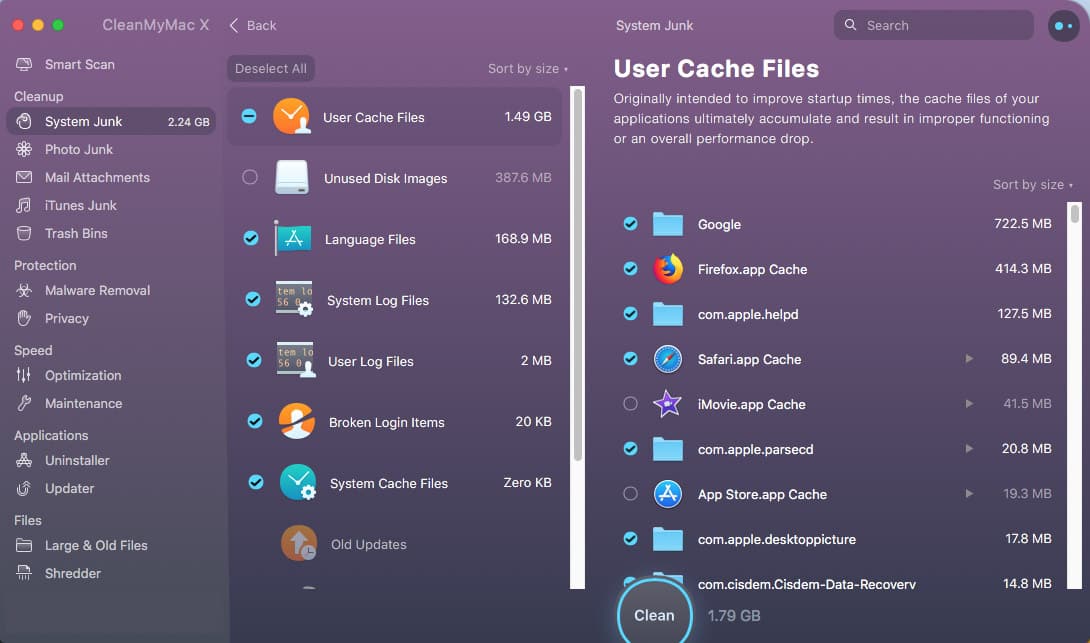The height and width of the screenshot is (643, 1090).
Task: Uncheck the Firefox.app Cache checkbox
Action: point(631,268)
